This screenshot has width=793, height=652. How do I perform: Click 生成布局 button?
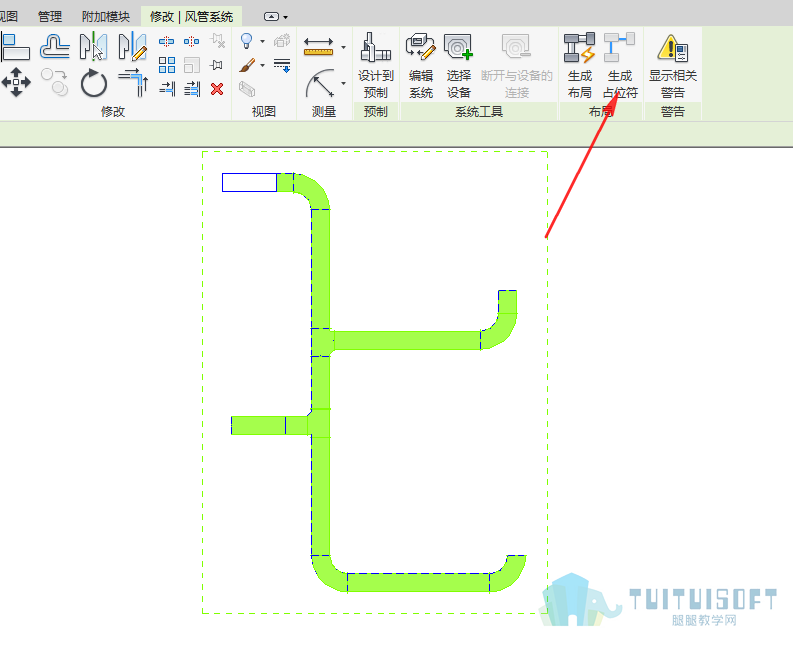580,66
